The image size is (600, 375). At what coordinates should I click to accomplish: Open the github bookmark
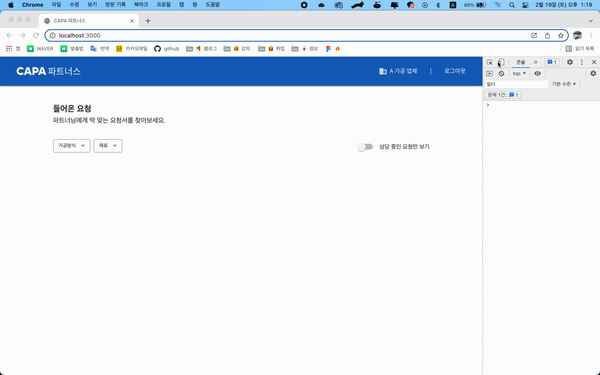pyautogui.click(x=166, y=49)
